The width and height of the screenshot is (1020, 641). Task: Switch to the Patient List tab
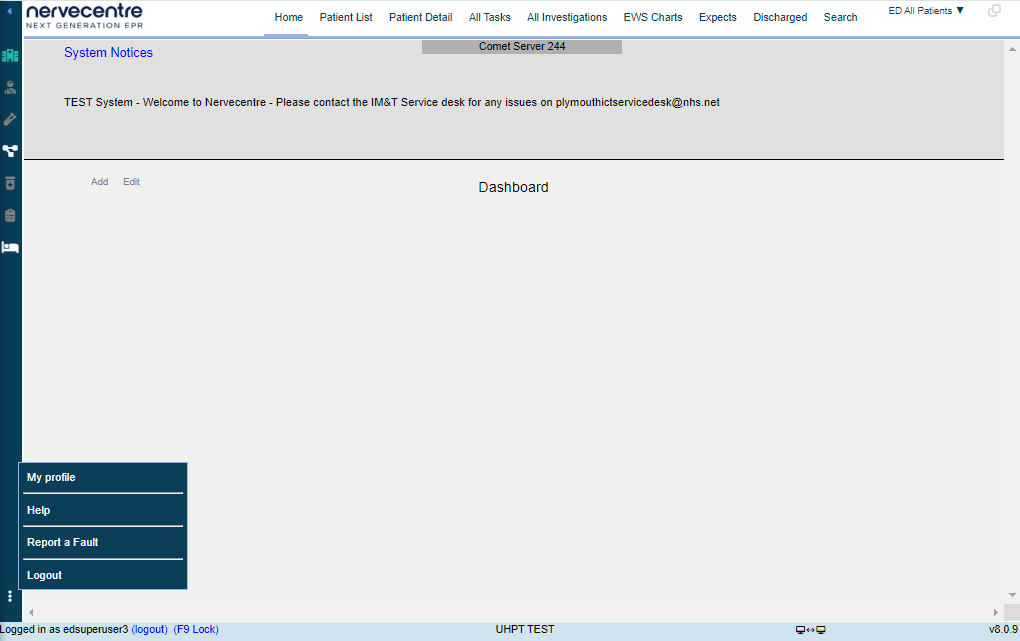345,18
